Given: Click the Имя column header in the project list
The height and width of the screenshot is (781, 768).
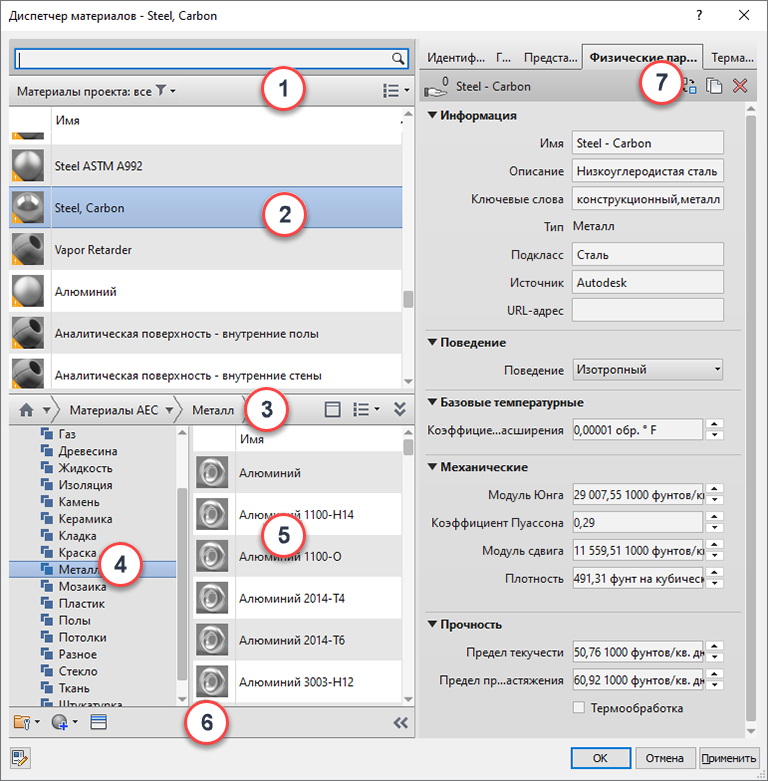Looking at the screenshot, I should pos(67,120).
